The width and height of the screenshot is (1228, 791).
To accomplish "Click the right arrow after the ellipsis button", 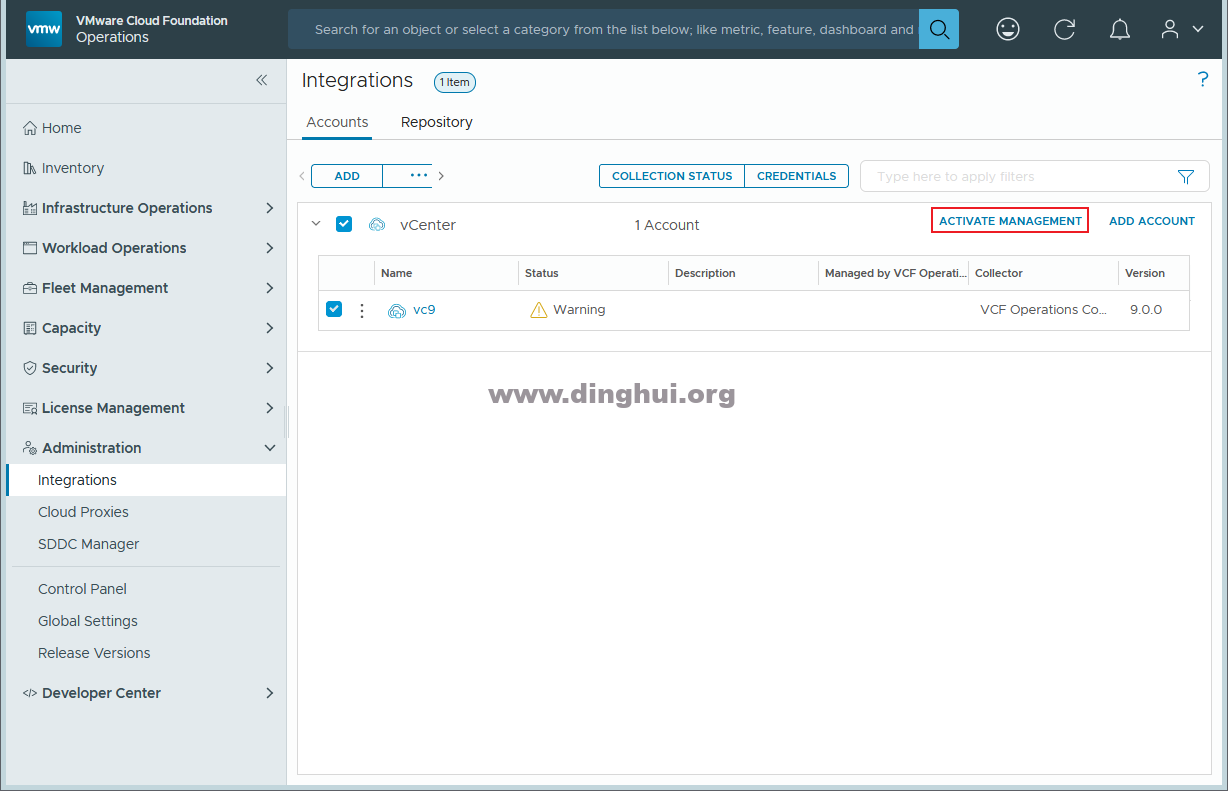I will [441, 176].
